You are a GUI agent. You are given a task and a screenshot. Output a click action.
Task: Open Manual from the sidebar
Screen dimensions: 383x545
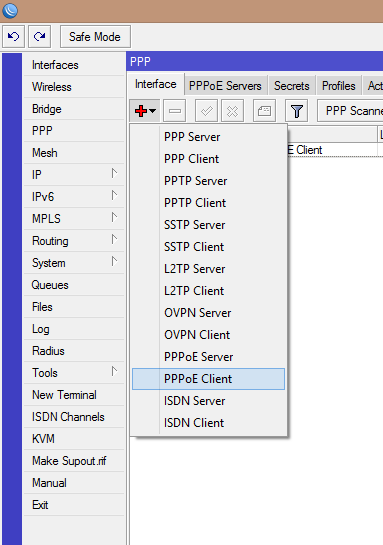click(x=74, y=483)
